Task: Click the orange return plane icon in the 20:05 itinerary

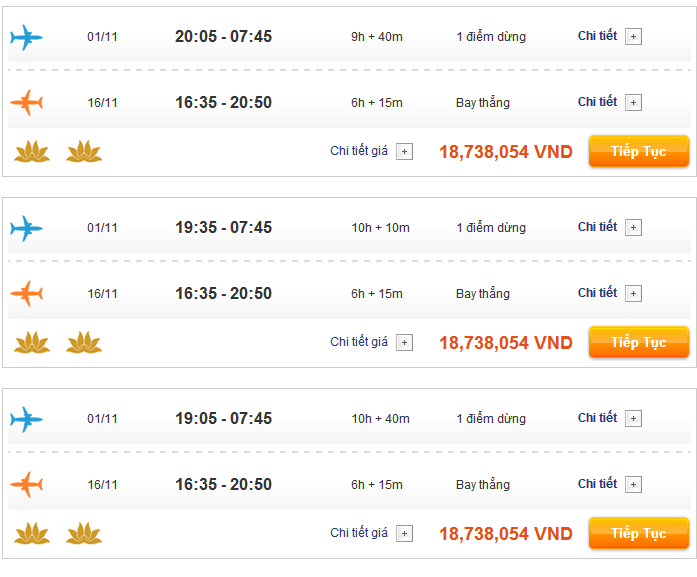Action: pyautogui.click(x=26, y=103)
